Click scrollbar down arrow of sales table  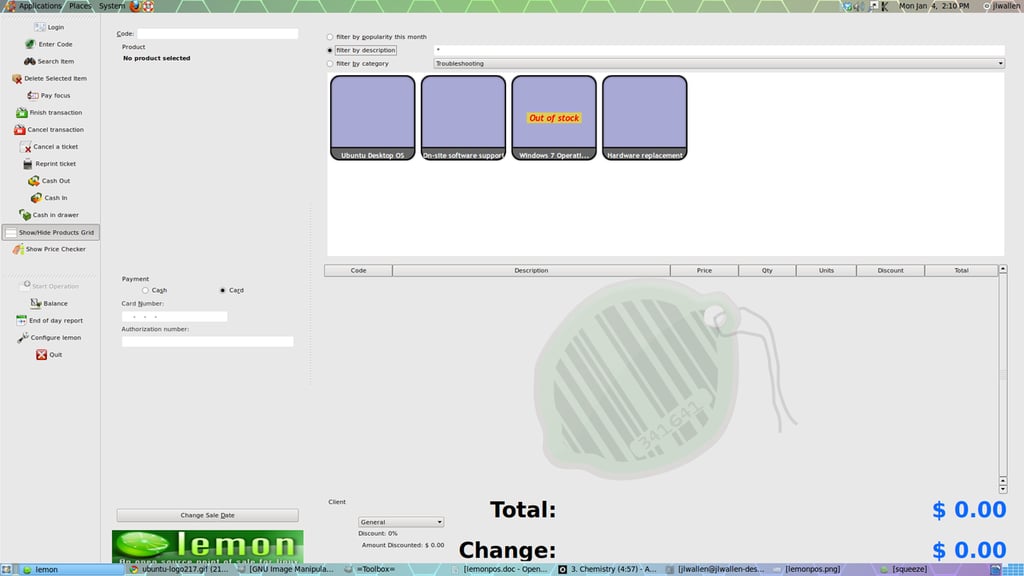[x=1003, y=489]
